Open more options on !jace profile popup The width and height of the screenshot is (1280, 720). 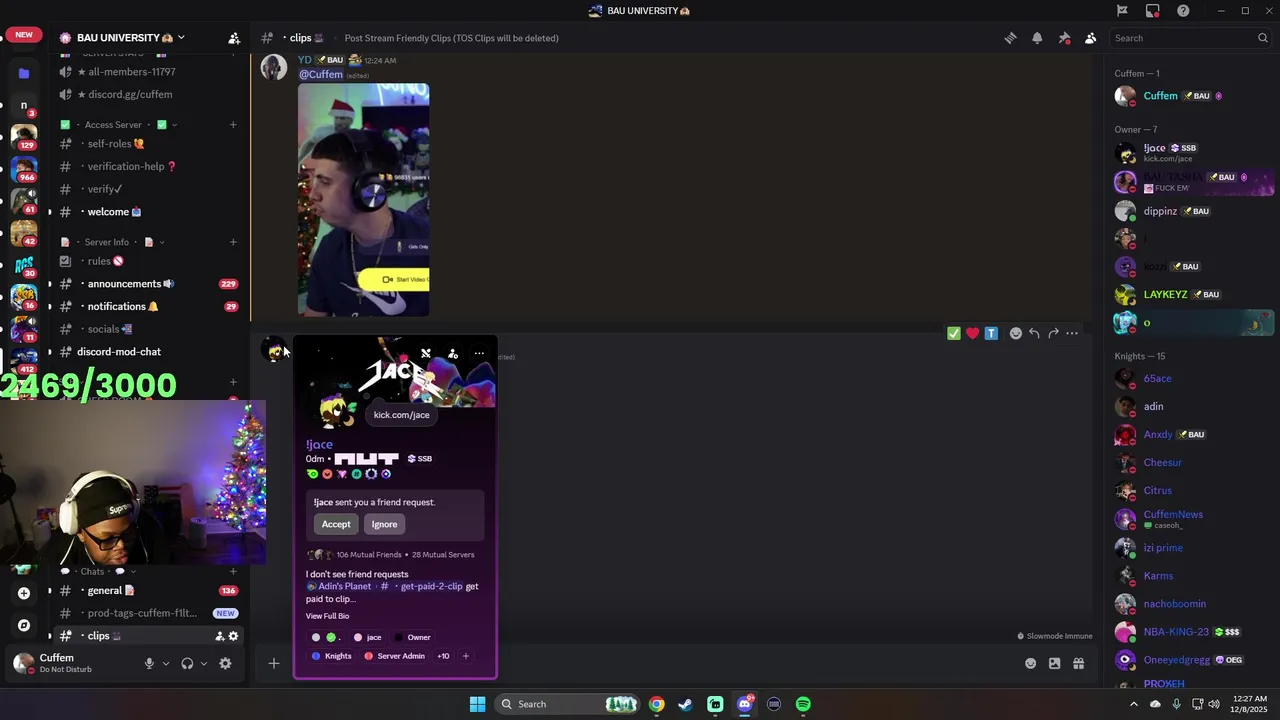pos(479,354)
